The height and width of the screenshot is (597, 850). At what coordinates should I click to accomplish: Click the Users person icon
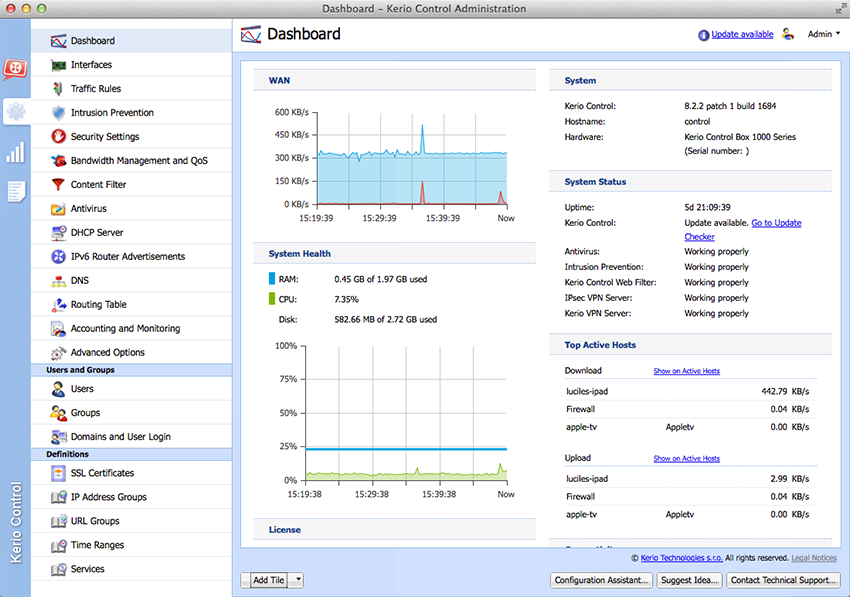58,389
